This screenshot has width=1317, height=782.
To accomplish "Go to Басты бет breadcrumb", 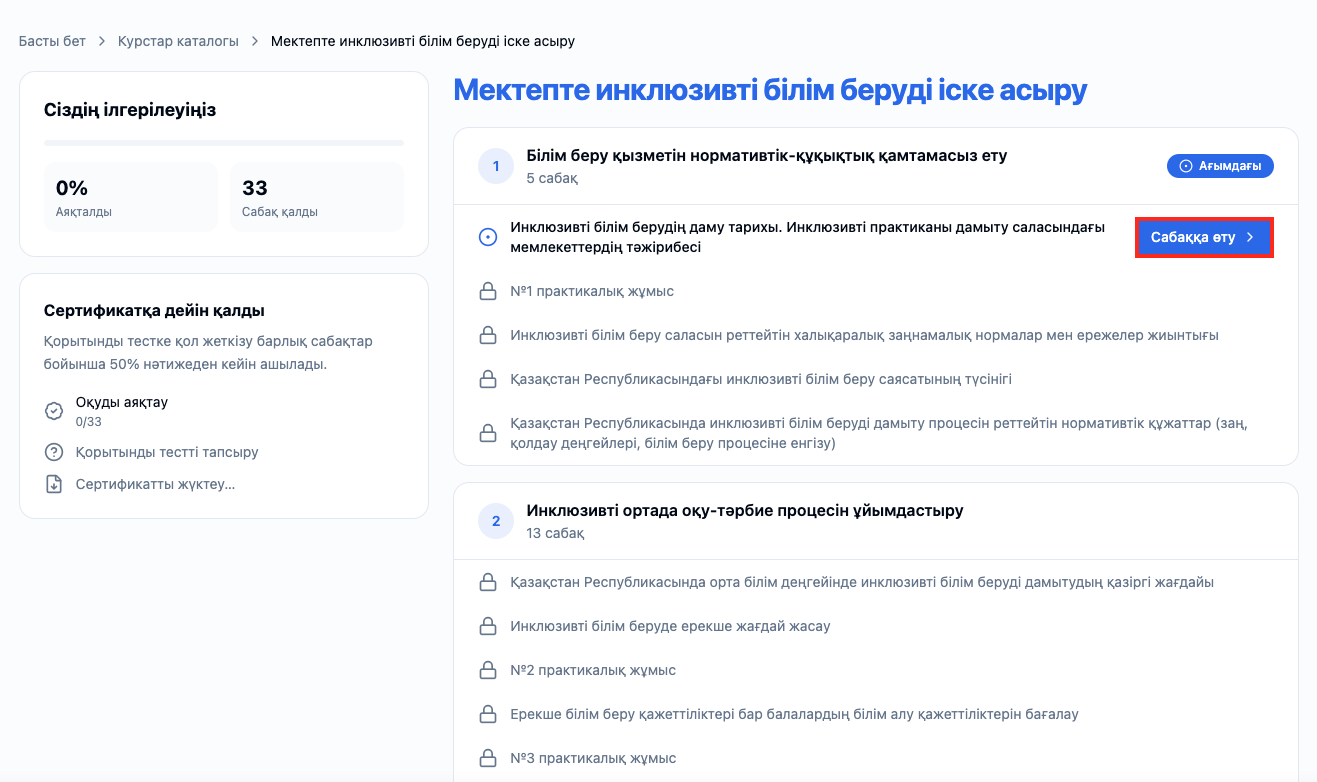I will 52,41.
